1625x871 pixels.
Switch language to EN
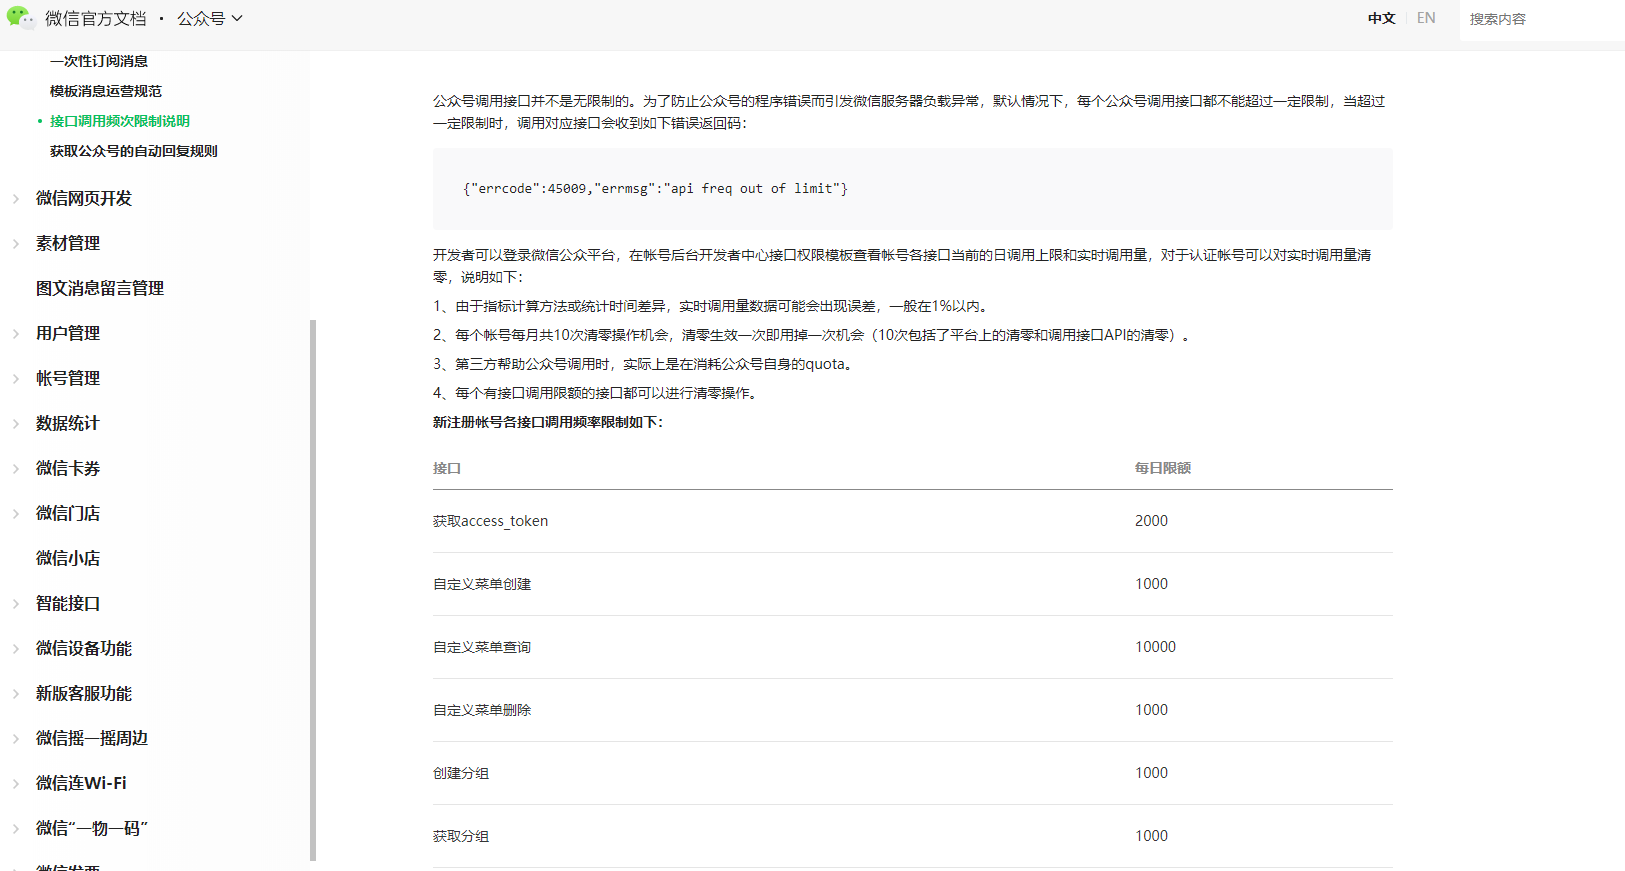click(x=1426, y=18)
